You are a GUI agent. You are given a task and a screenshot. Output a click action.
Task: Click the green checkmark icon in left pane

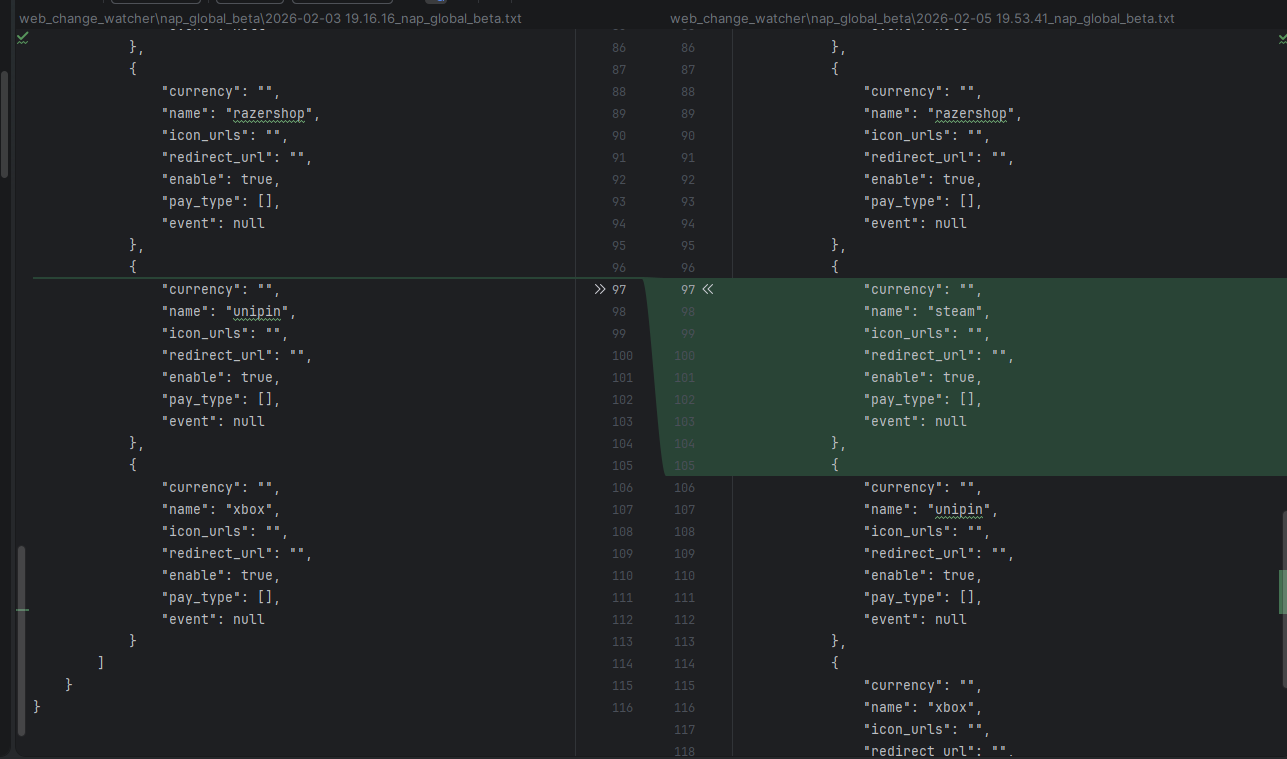click(23, 37)
